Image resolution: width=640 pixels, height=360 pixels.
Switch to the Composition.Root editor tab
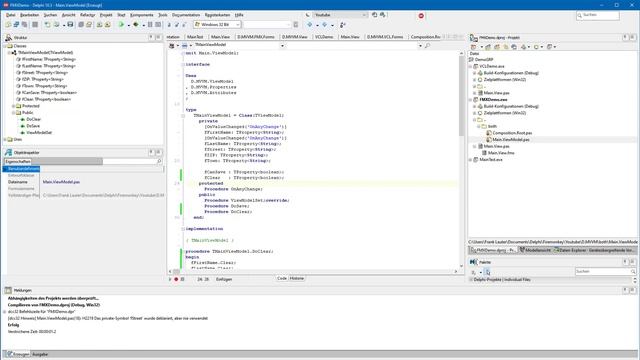tap(425, 37)
